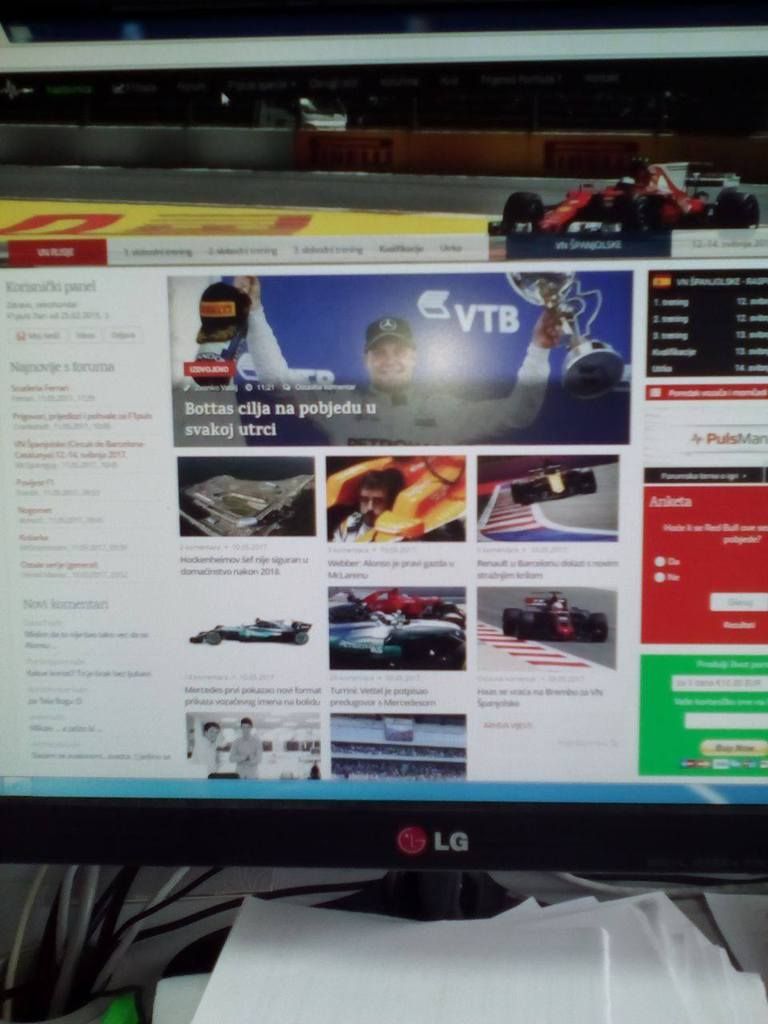
Task: Open the 1. slobodni trening tab
Action: (157, 251)
